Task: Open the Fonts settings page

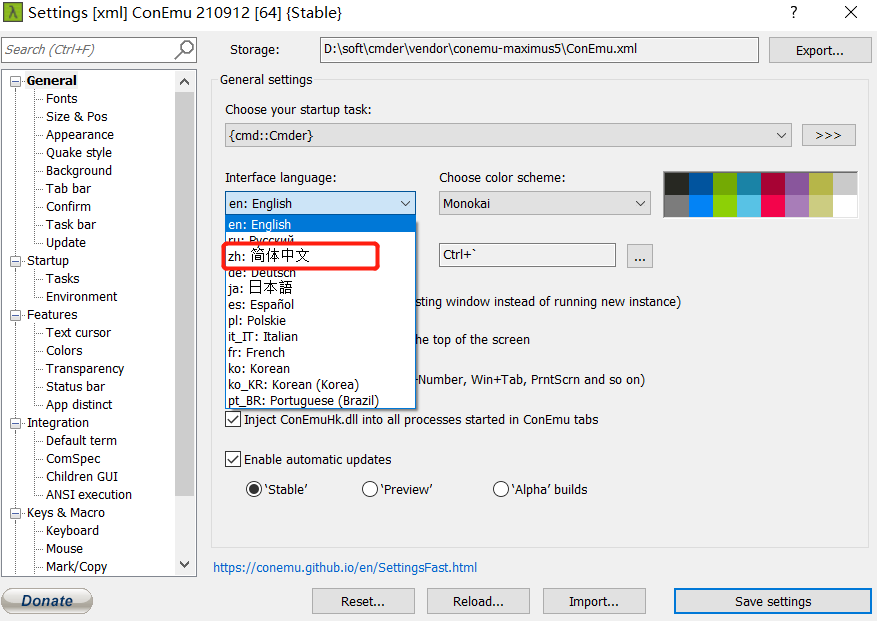Action: [x=62, y=99]
